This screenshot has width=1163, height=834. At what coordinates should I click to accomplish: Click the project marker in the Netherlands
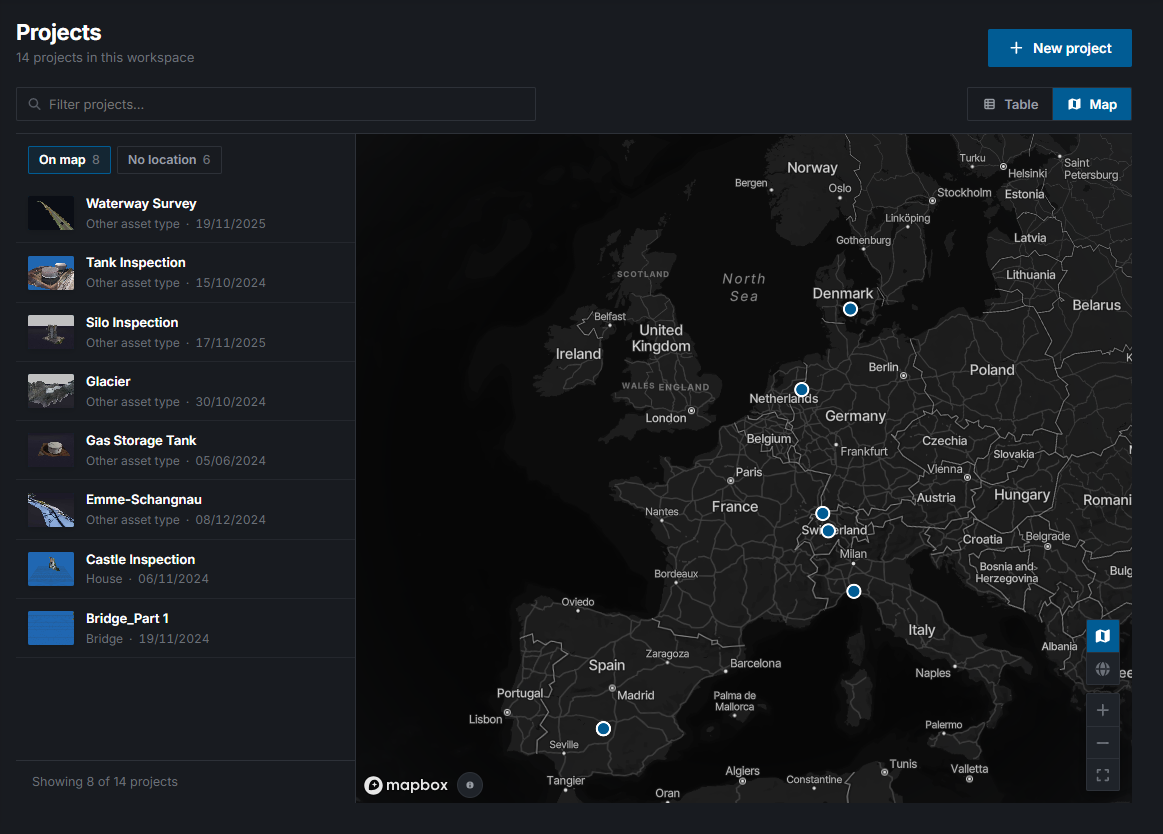pos(801,390)
